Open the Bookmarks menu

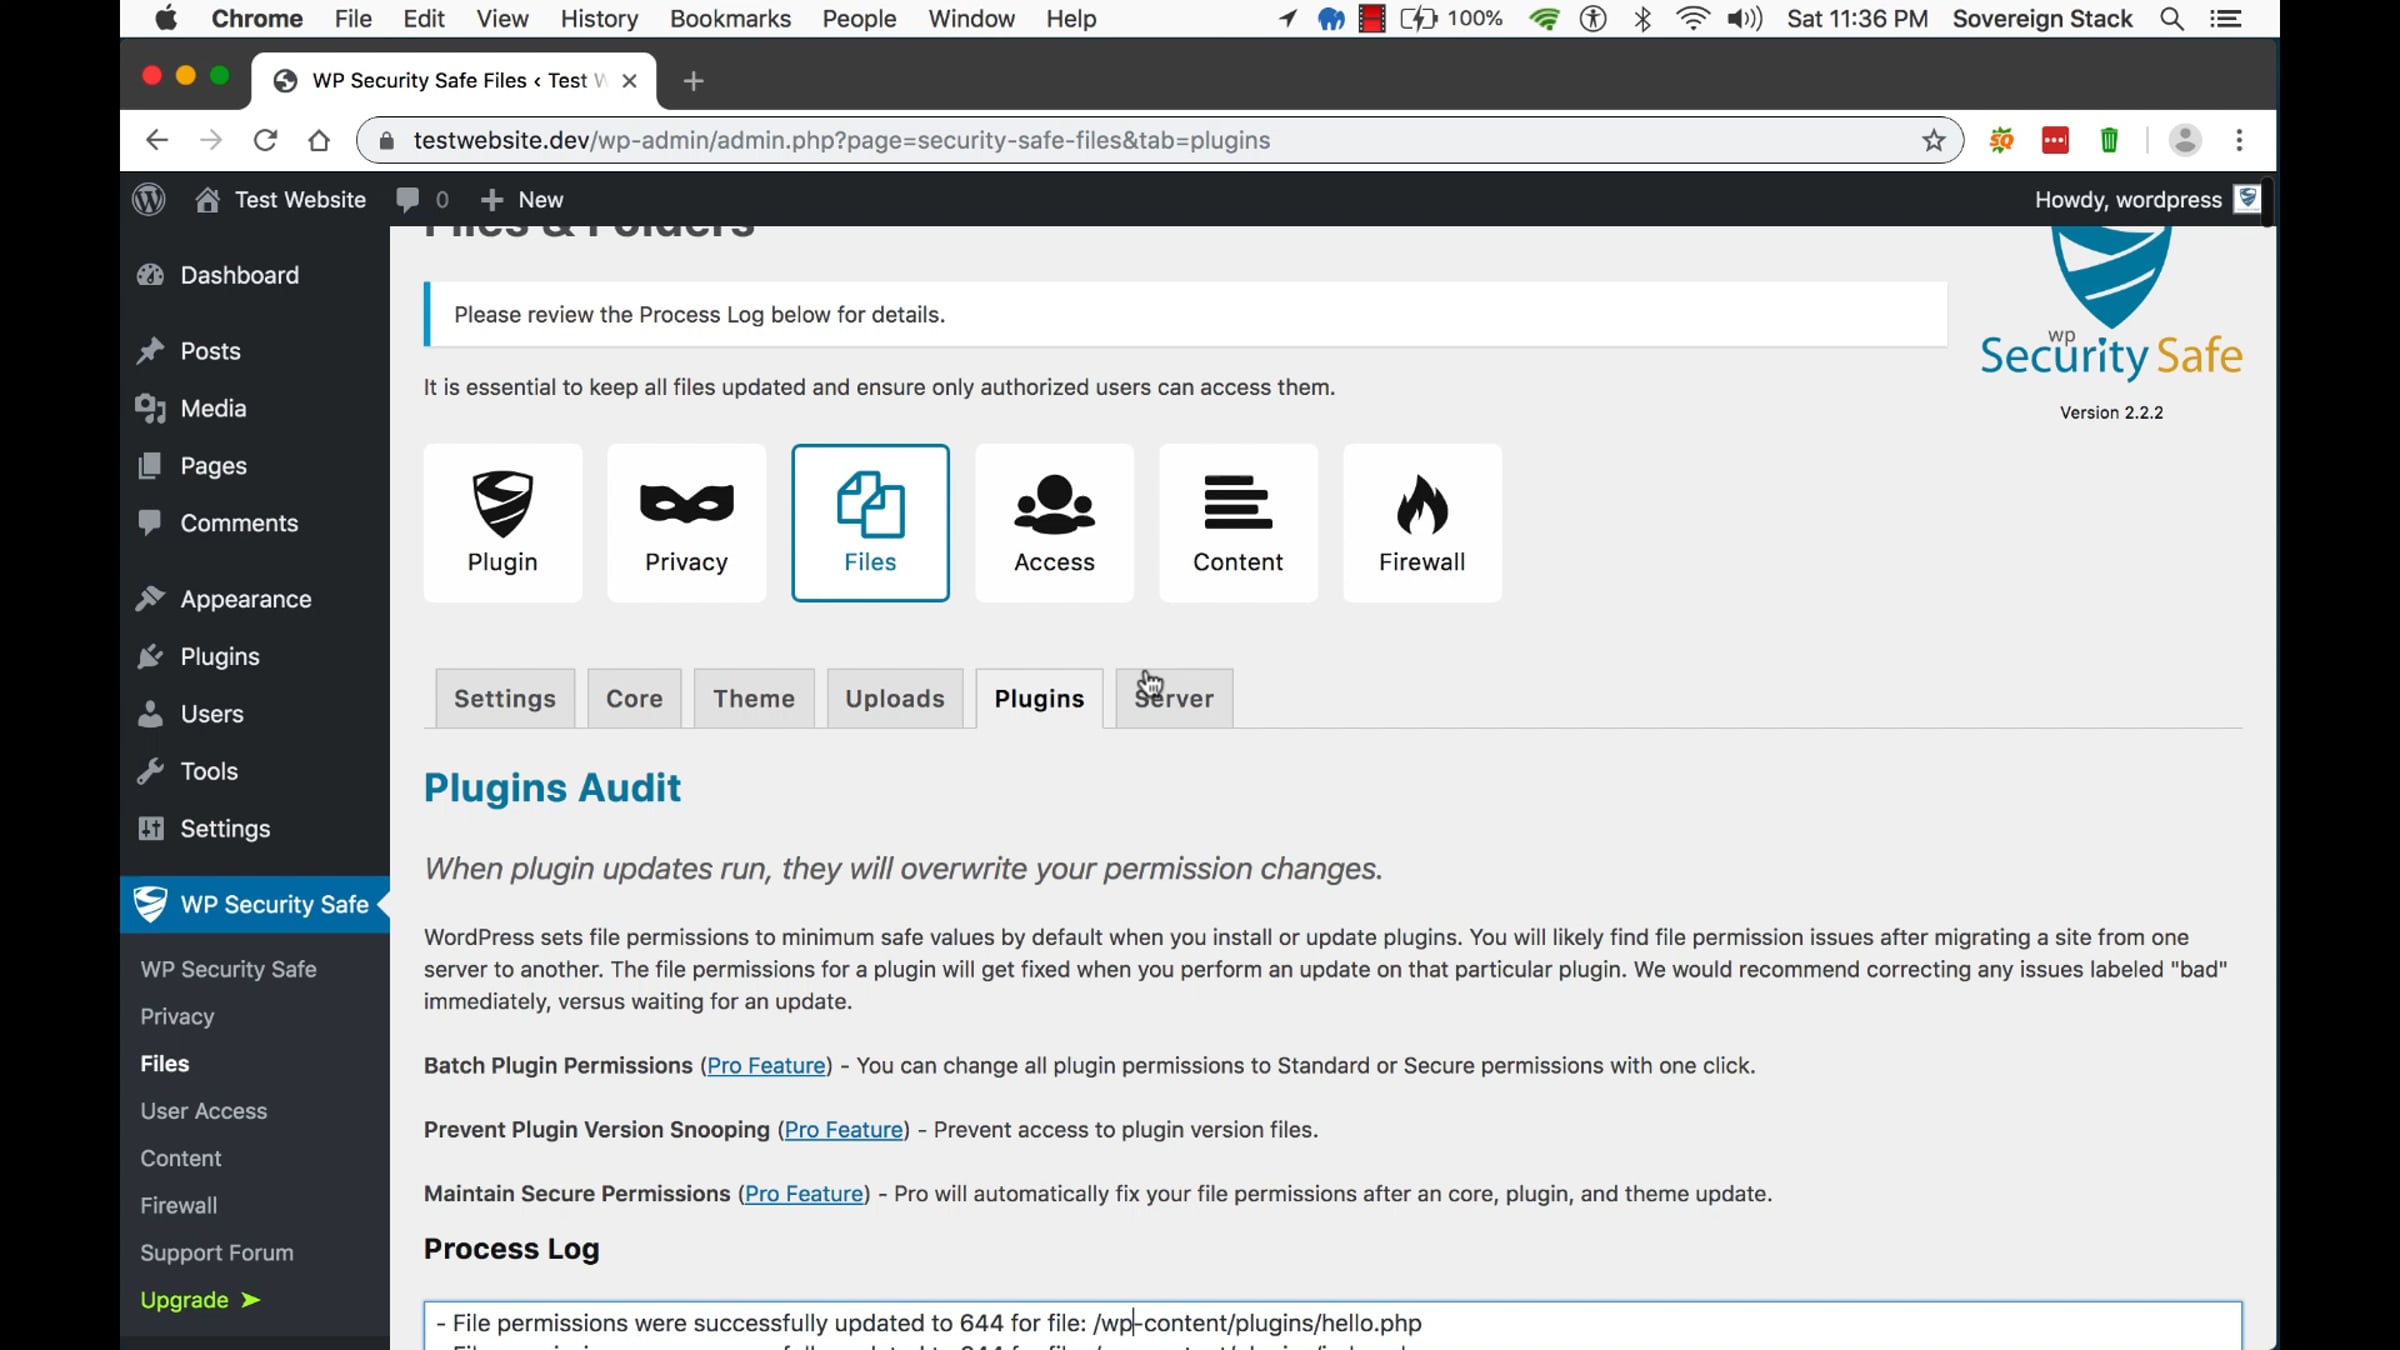pyautogui.click(x=730, y=19)
